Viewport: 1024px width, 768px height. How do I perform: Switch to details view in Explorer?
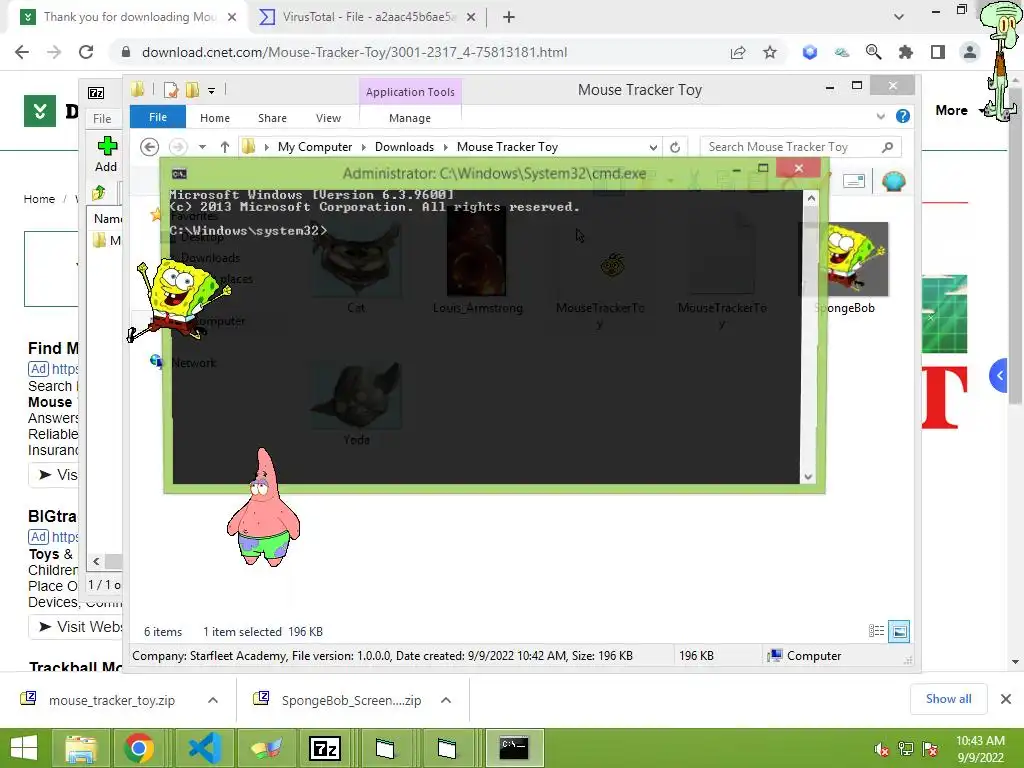click(876, 631)
